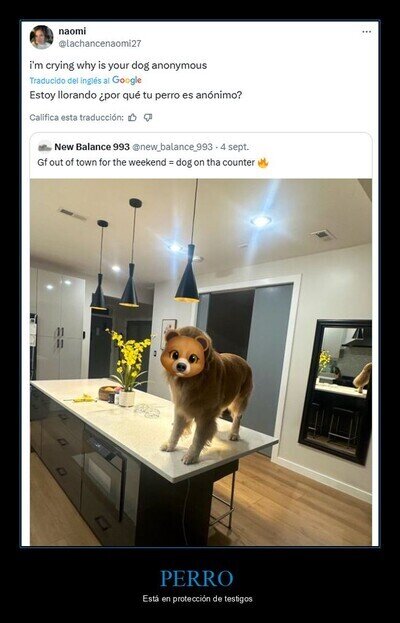Image resolution: width=400 pixels, height=623 pixels.
Task: Rate the translation with thumbs up
Action: point(132,117)
